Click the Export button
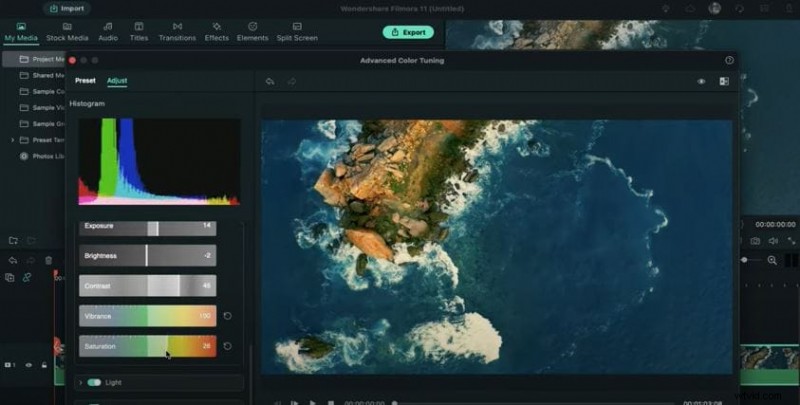The height and width of the screenshot is (405, 800). 408,32
